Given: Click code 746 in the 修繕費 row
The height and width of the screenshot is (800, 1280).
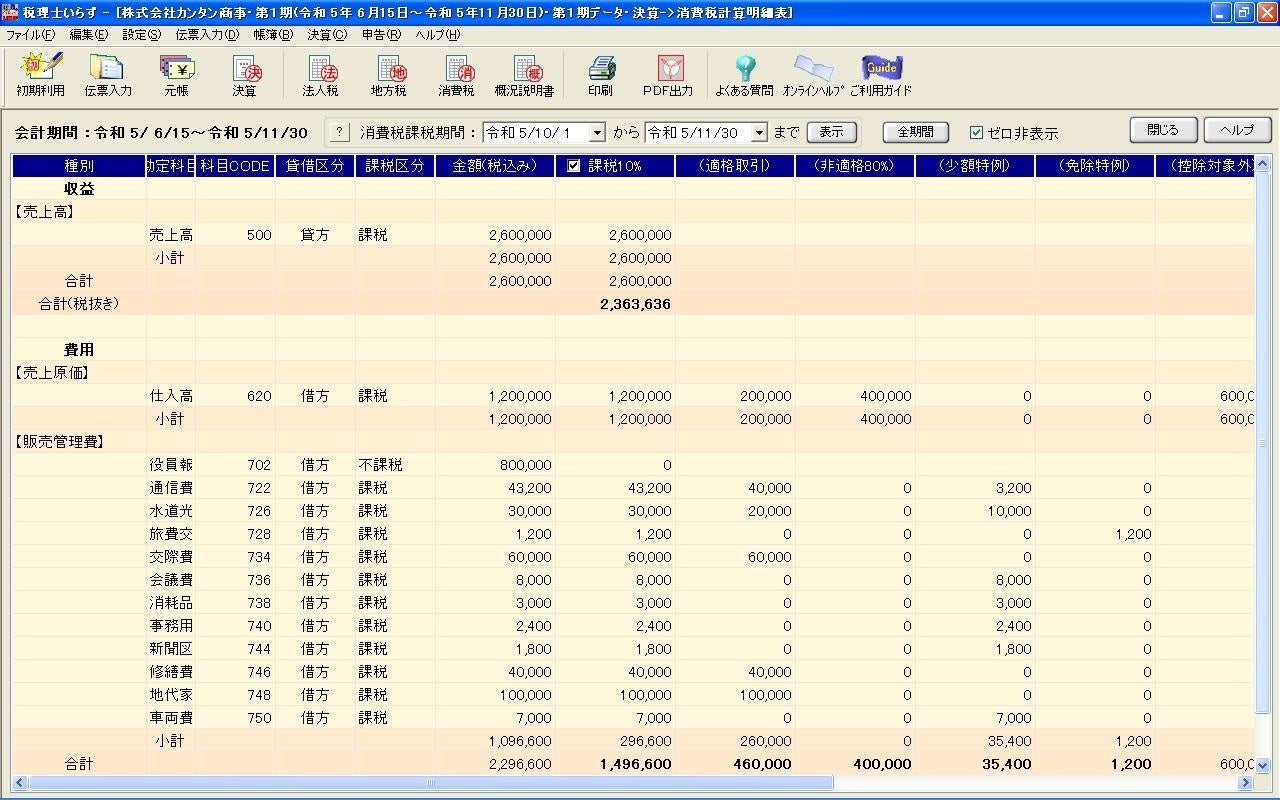Looking at the screenshot, I should (x=258, y=672).
